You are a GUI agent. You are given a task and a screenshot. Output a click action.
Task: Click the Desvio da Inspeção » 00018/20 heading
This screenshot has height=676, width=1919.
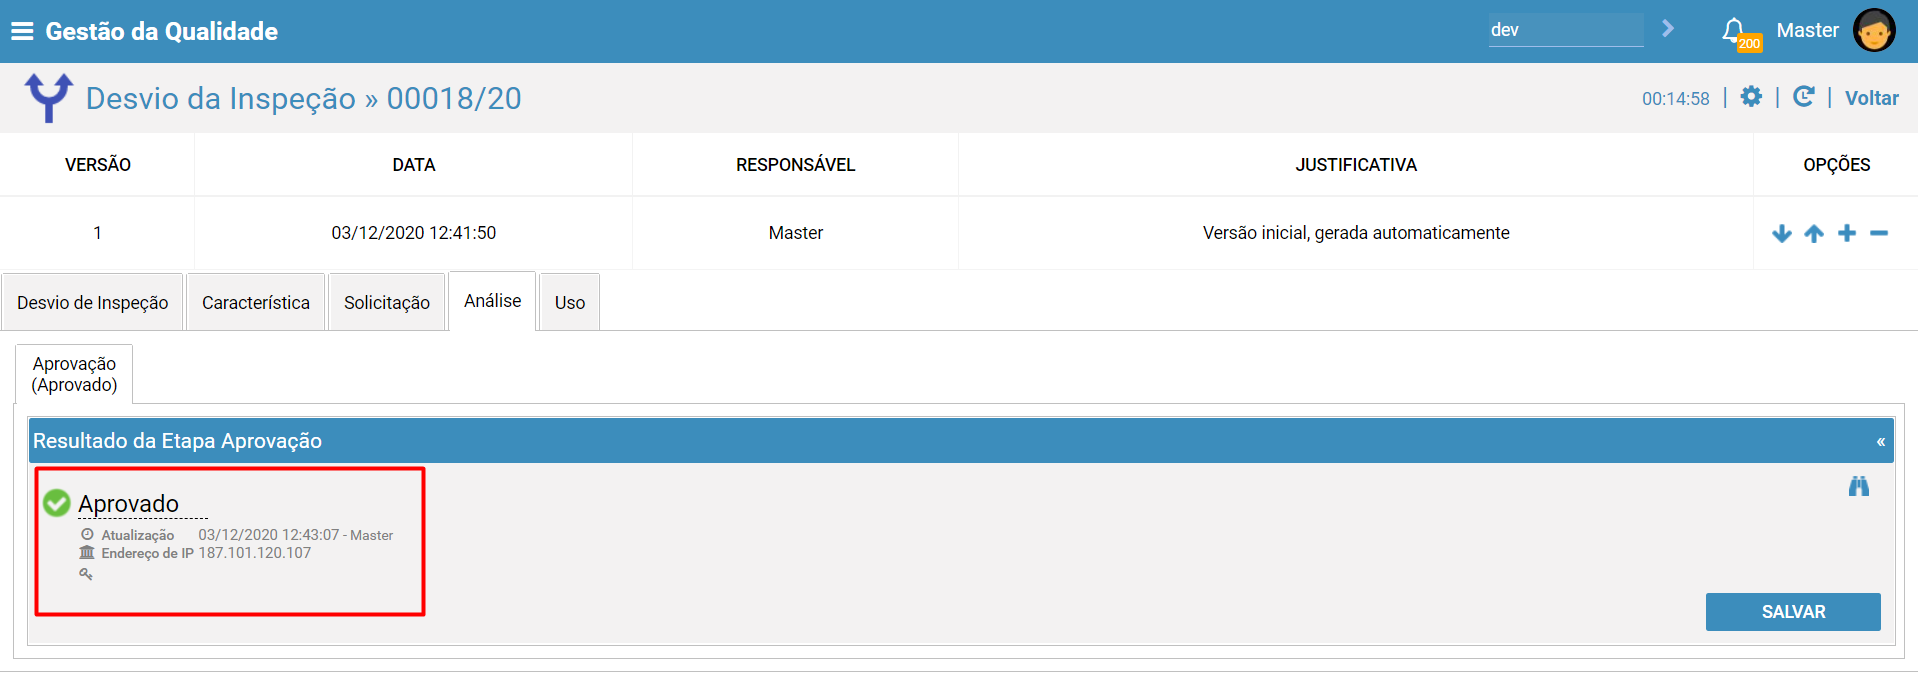(304, 98)
